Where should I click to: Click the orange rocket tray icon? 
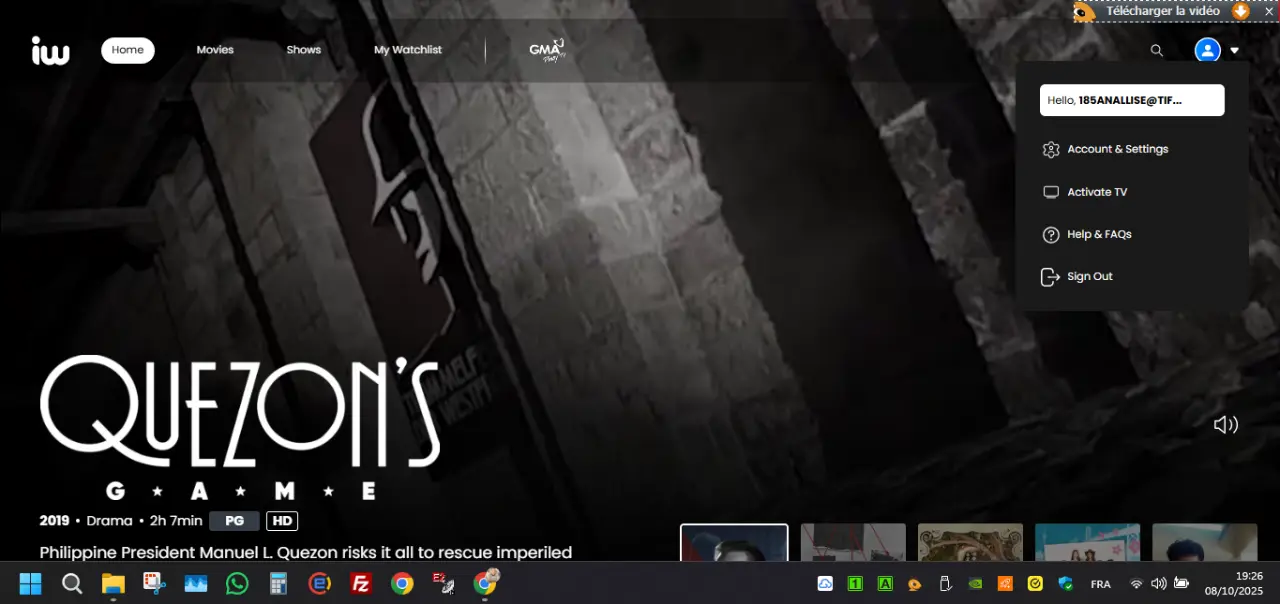point(1005,584)
